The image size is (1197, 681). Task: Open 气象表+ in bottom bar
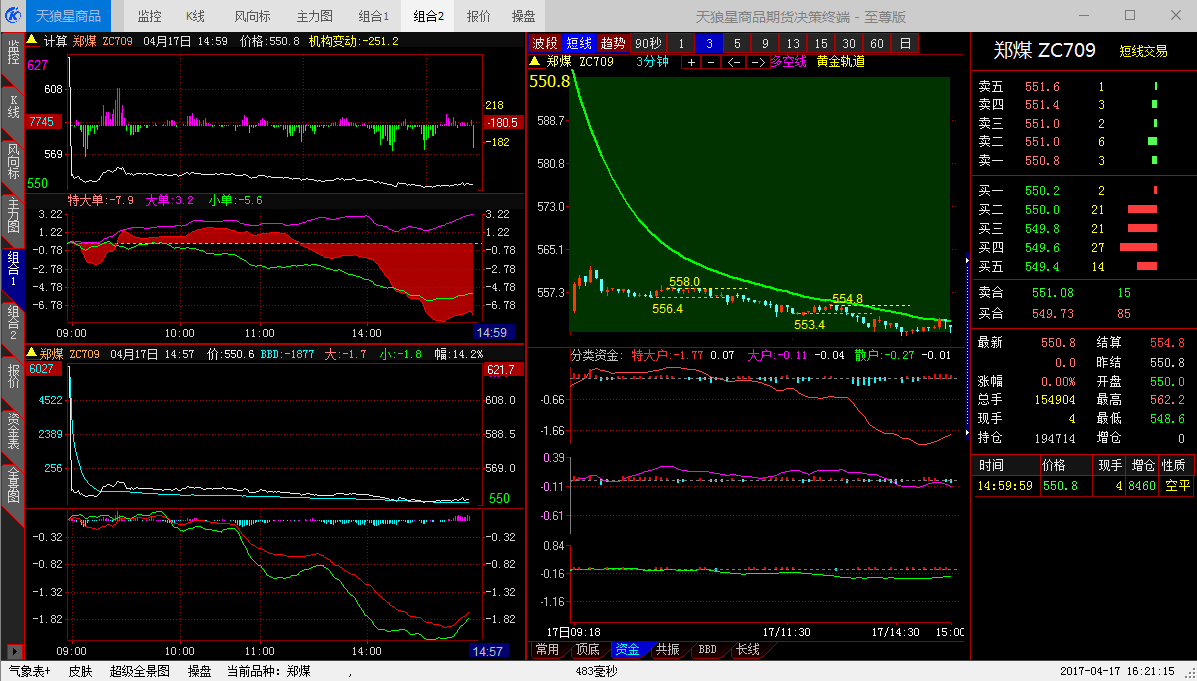[x=29, y=671]
